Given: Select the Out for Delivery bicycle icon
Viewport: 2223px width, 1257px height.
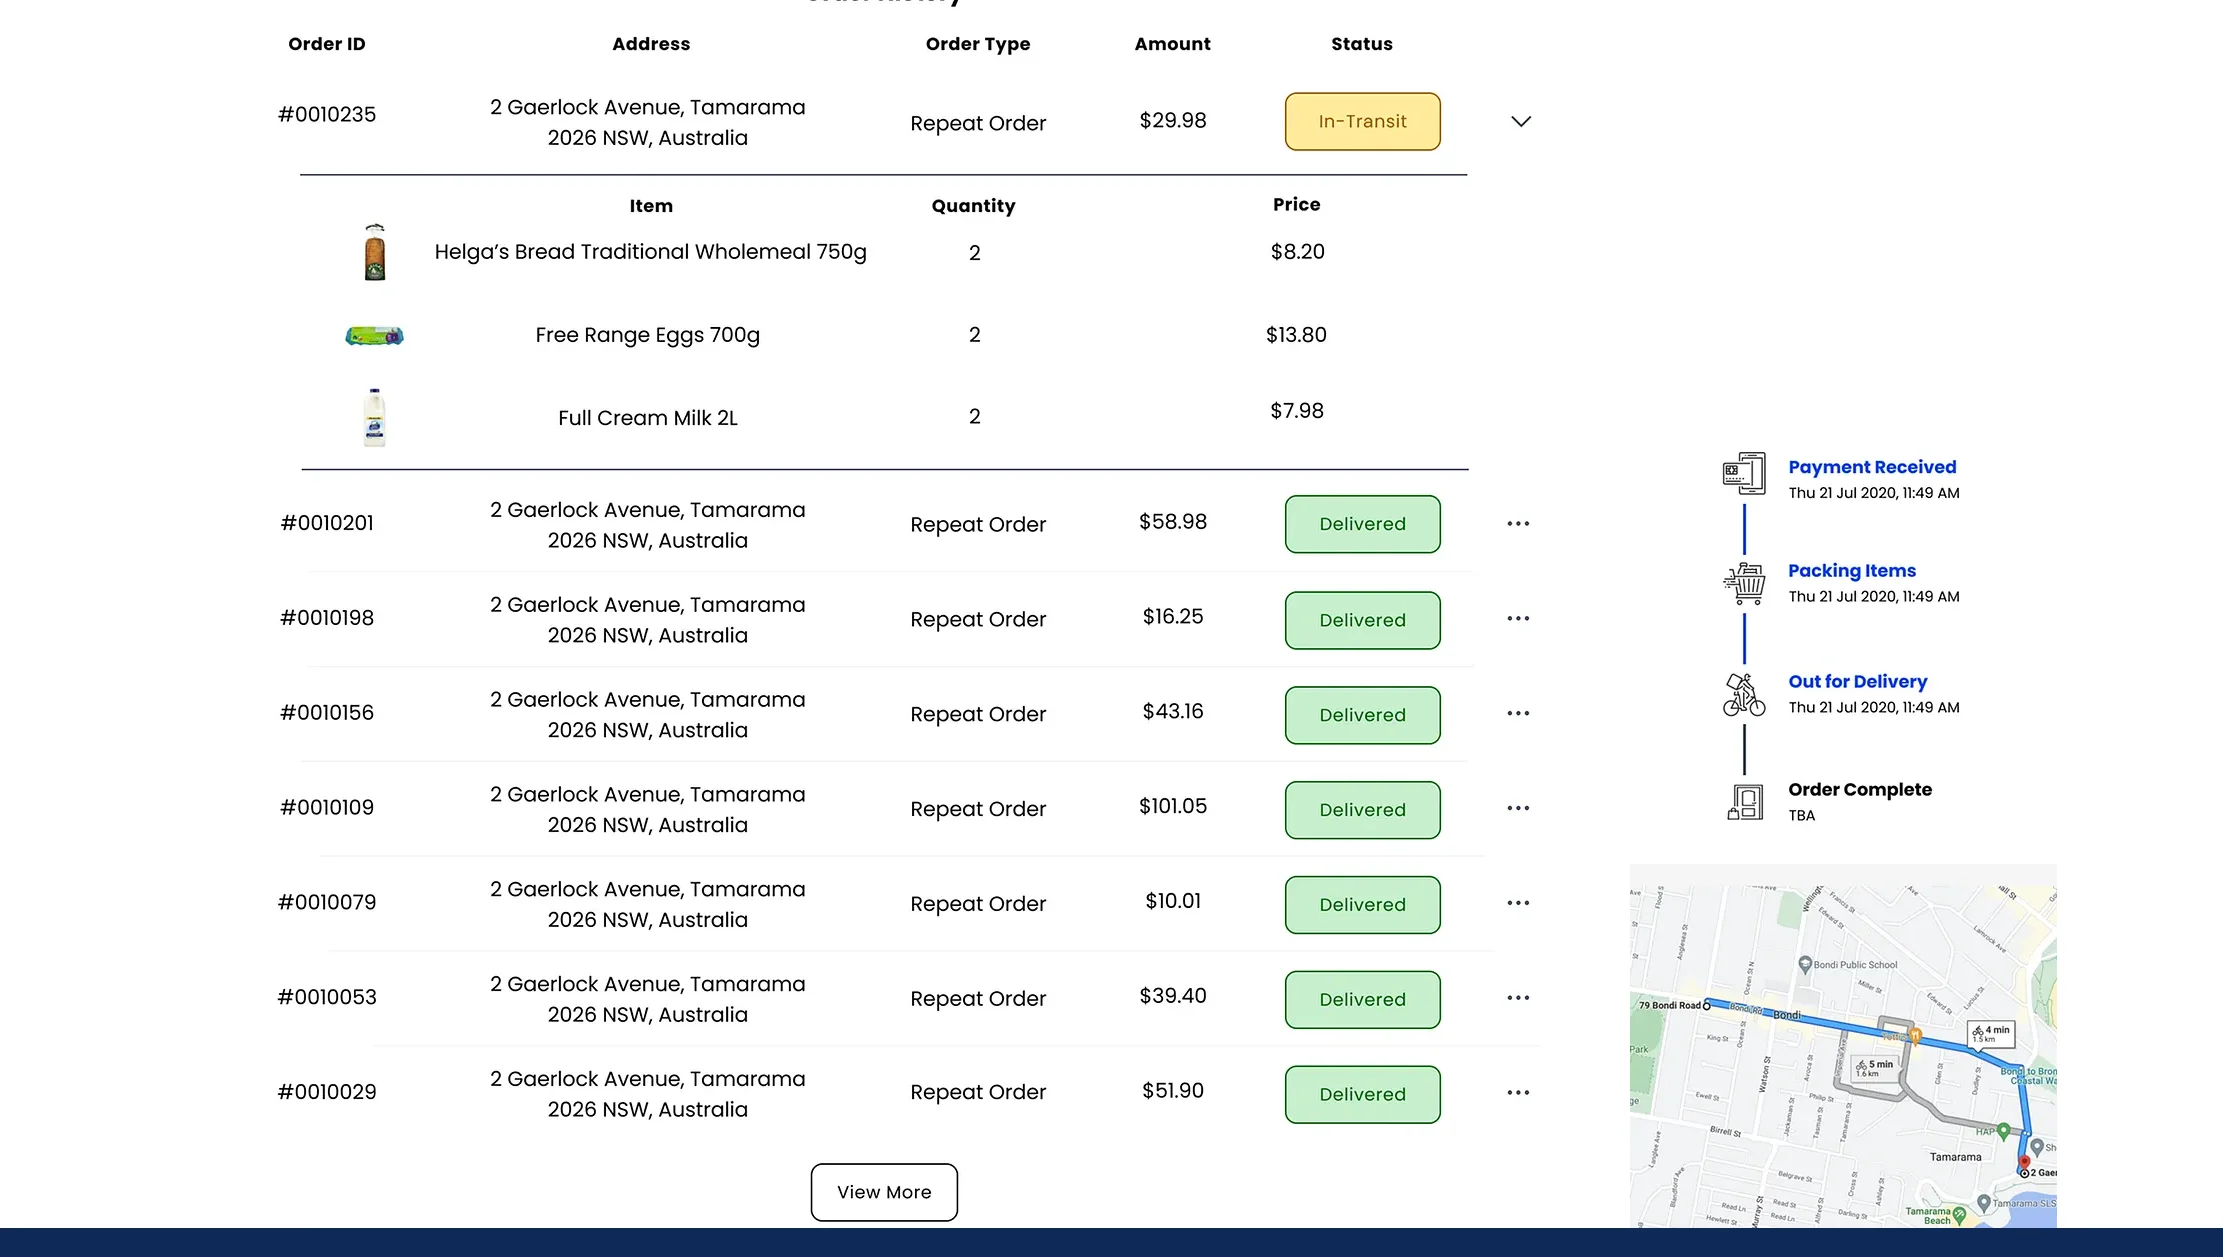Looking at the screenshot, I should (x=1742, y=693).
